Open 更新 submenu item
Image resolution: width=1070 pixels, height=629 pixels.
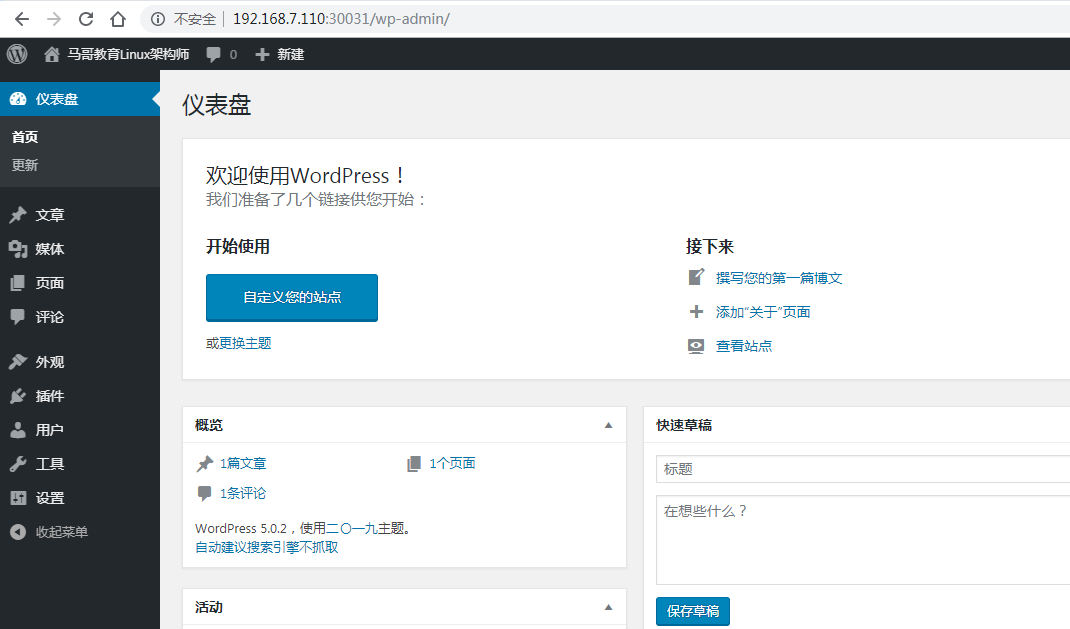(25, 165)
